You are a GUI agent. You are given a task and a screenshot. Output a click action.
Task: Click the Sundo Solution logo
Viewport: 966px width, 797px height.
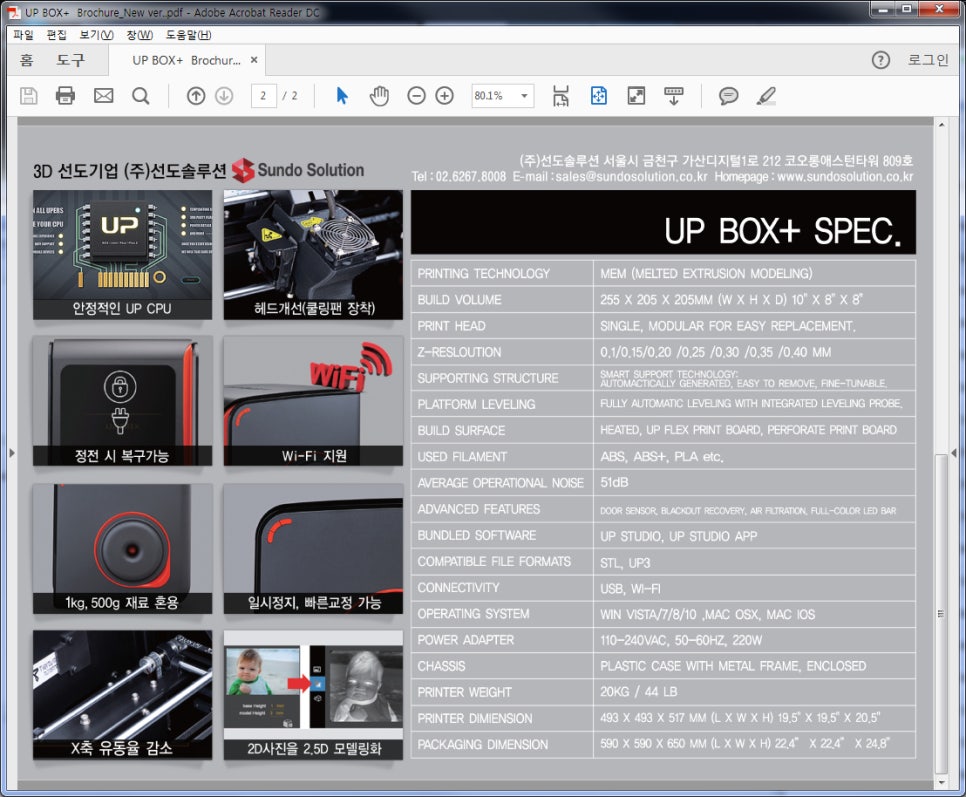(x=298, y=170)
